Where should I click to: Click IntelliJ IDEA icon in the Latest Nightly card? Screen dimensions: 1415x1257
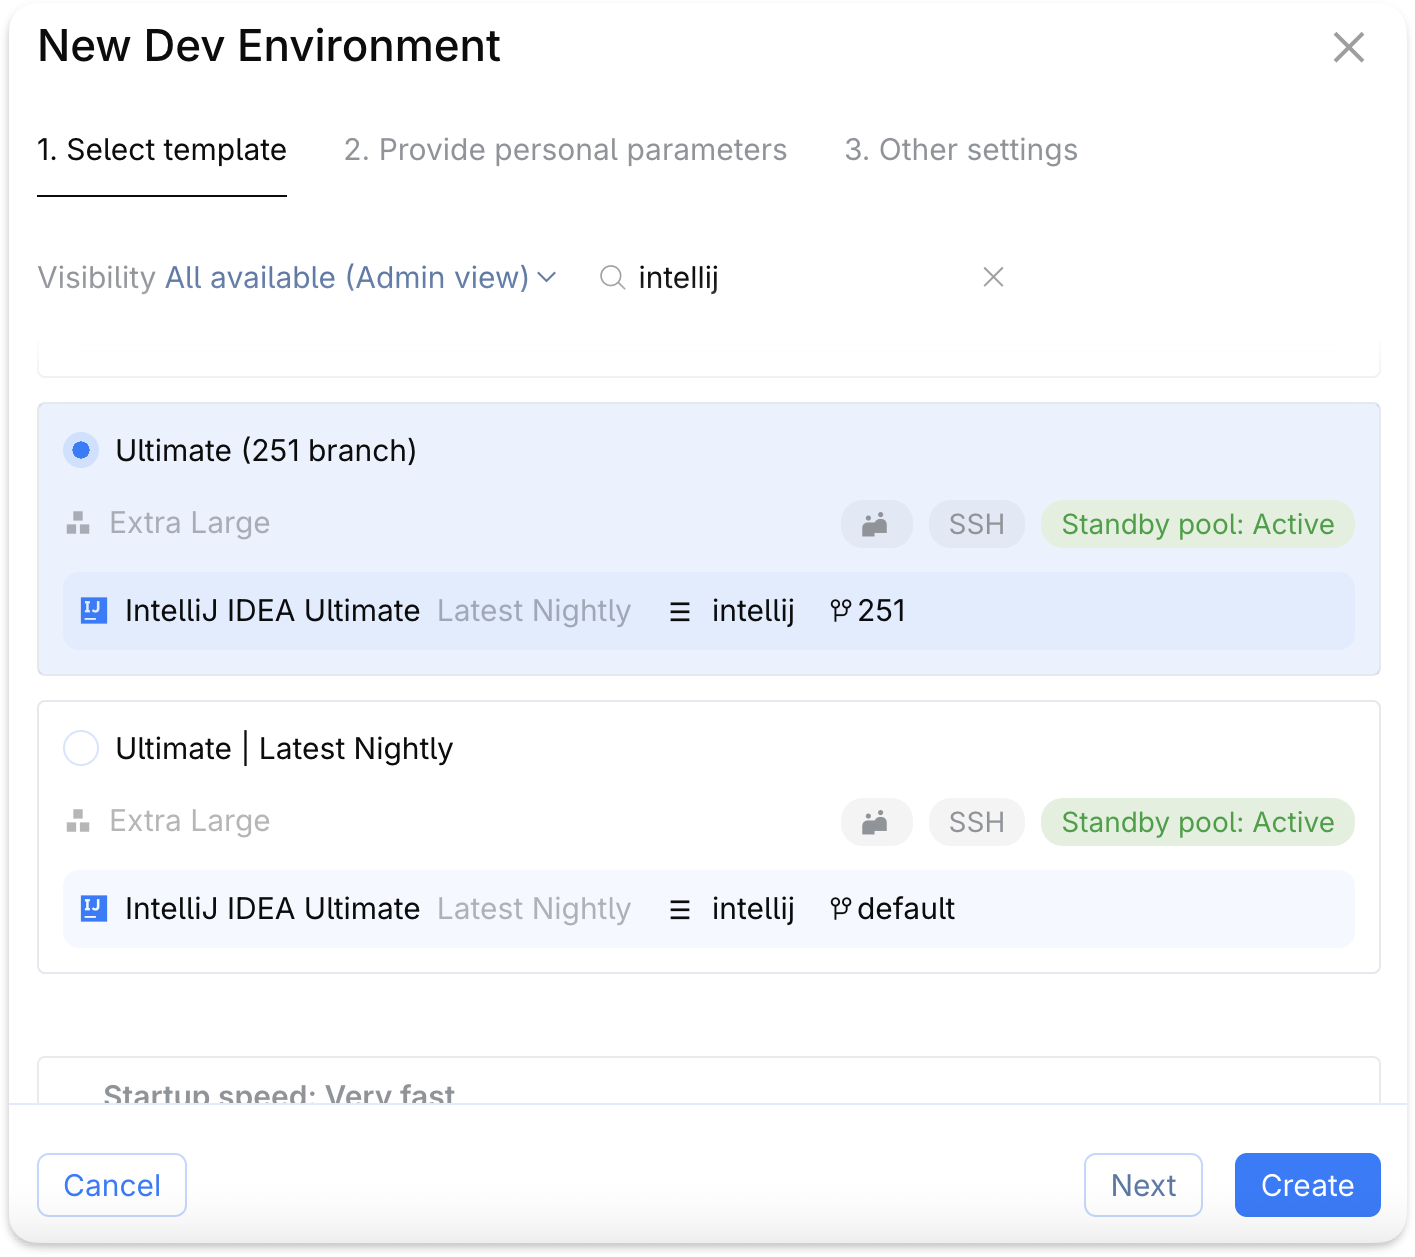pyautogui.click(x=93, y=908)
